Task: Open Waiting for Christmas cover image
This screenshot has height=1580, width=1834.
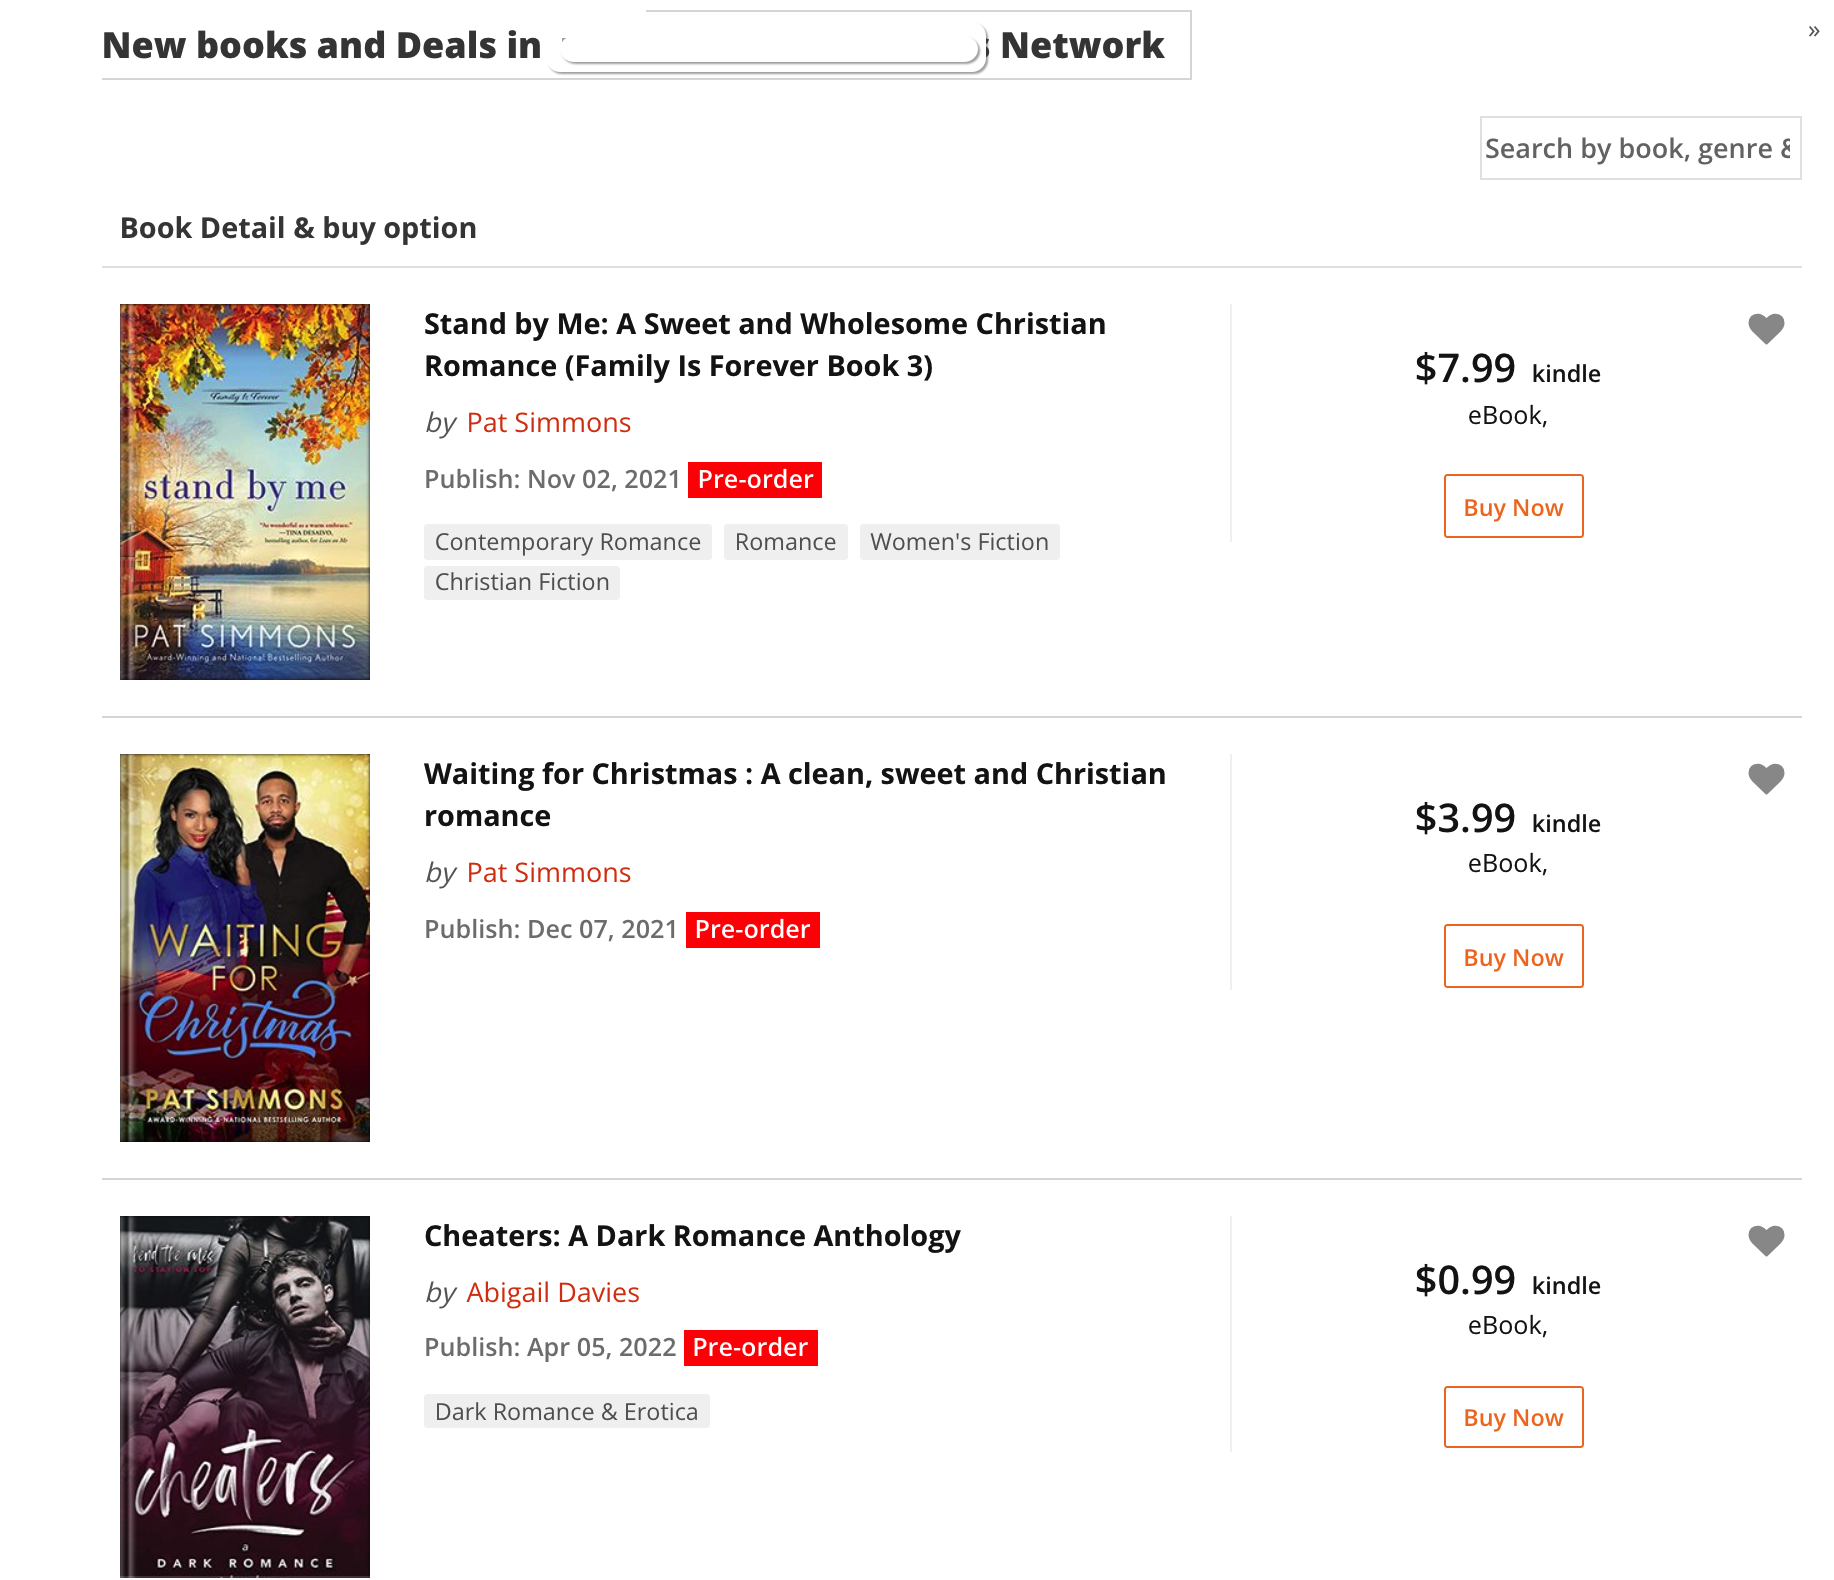Action: [x=245, y=948]
